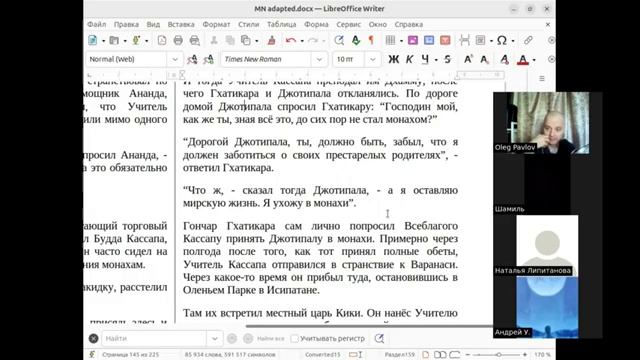This screenshot has height=360, width=640.
Task: Click the Cut scissors icon
Action: click(213, 40)
